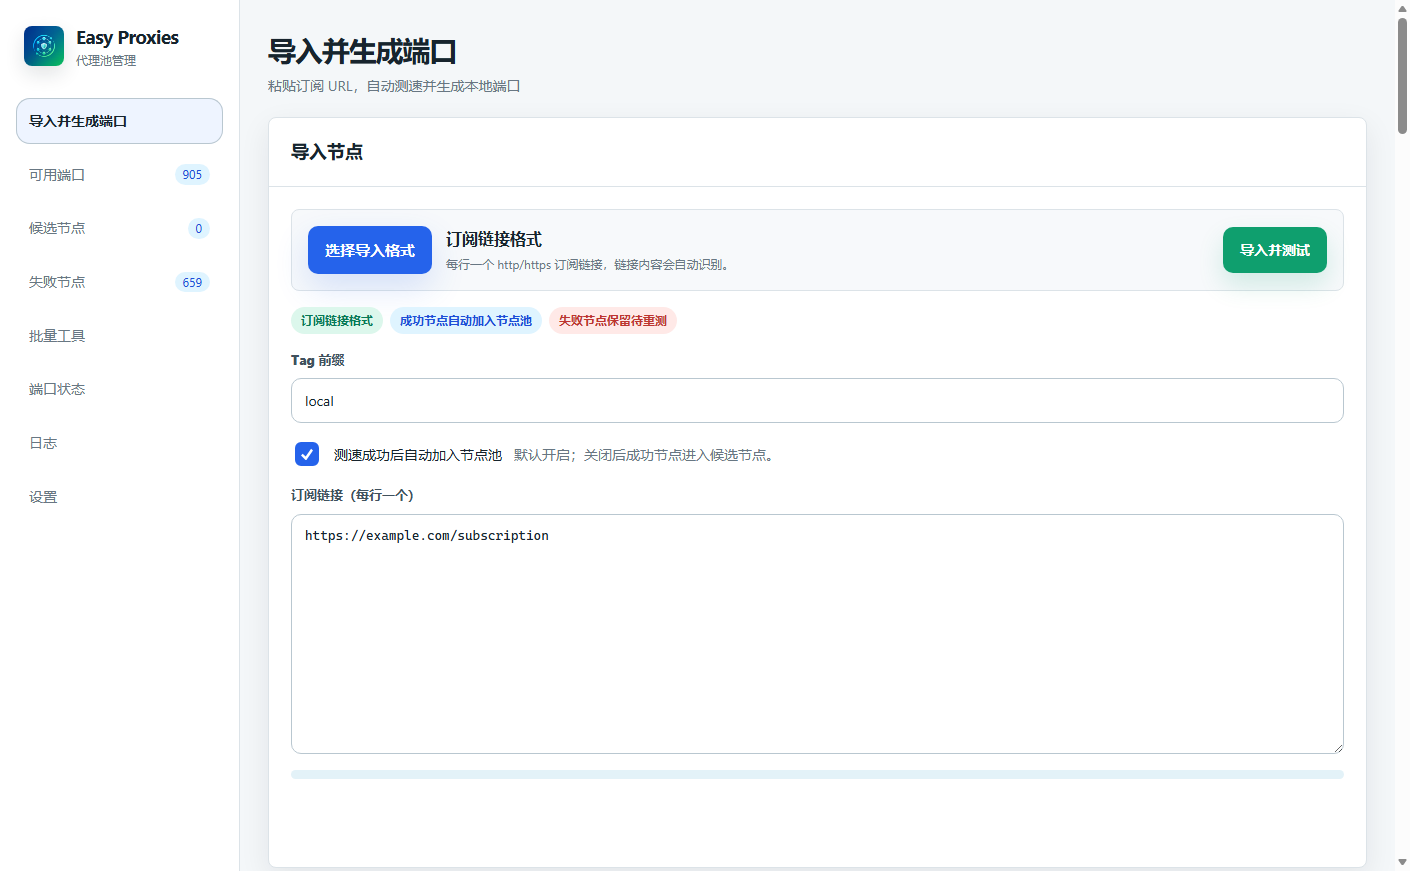Uncheck 测速成功后自动加入节点池 checkbox
The image size is (1410, 871).
307,454
